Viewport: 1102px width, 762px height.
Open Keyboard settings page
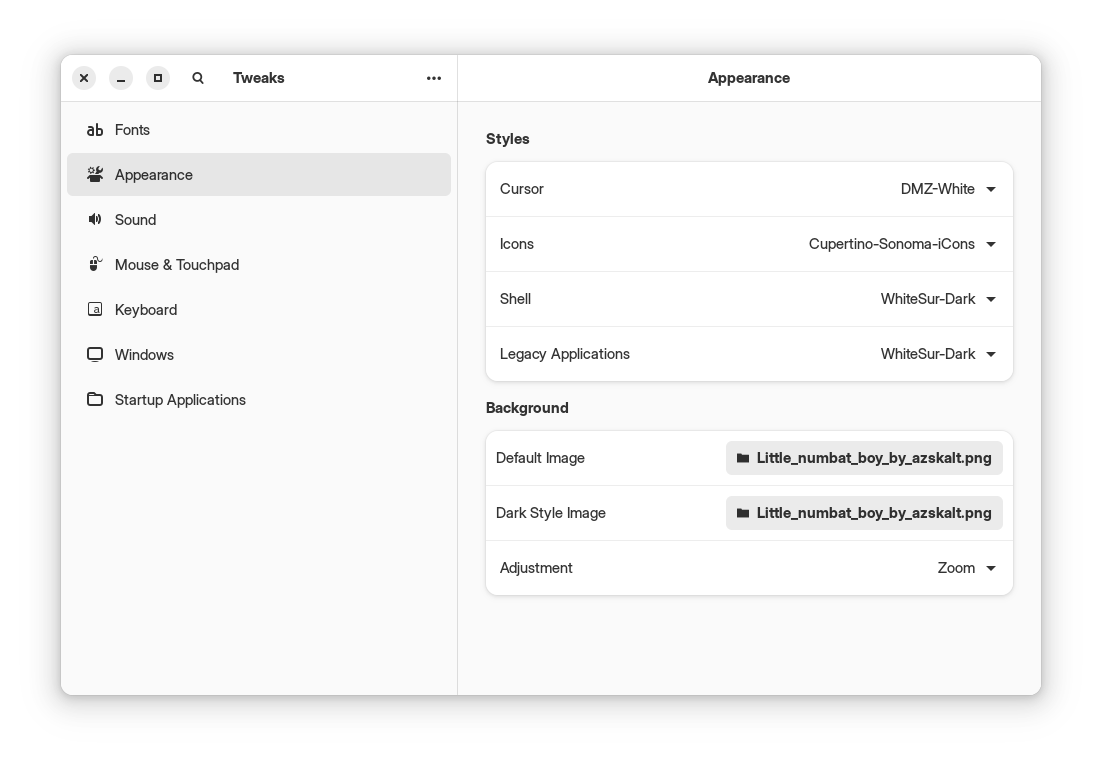click(x=259, y=309)
